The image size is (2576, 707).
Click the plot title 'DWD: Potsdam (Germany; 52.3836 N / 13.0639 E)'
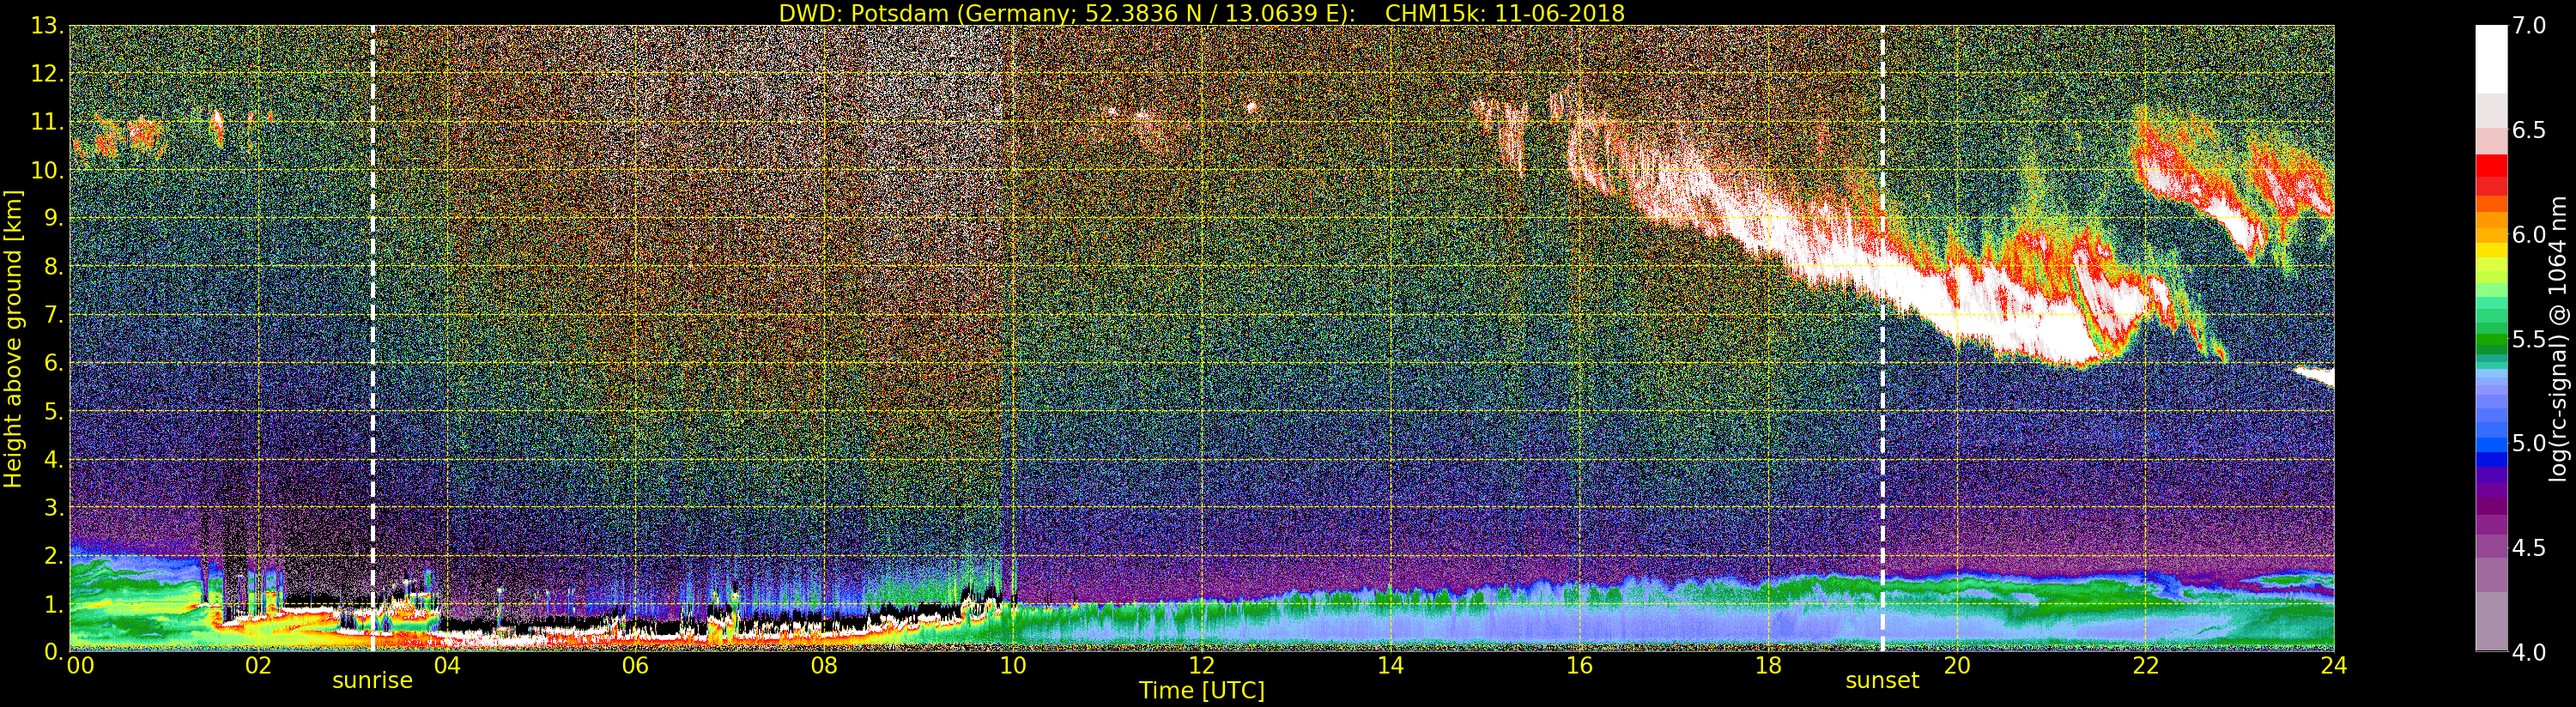pyautogui.click(x=1067, y=13)
